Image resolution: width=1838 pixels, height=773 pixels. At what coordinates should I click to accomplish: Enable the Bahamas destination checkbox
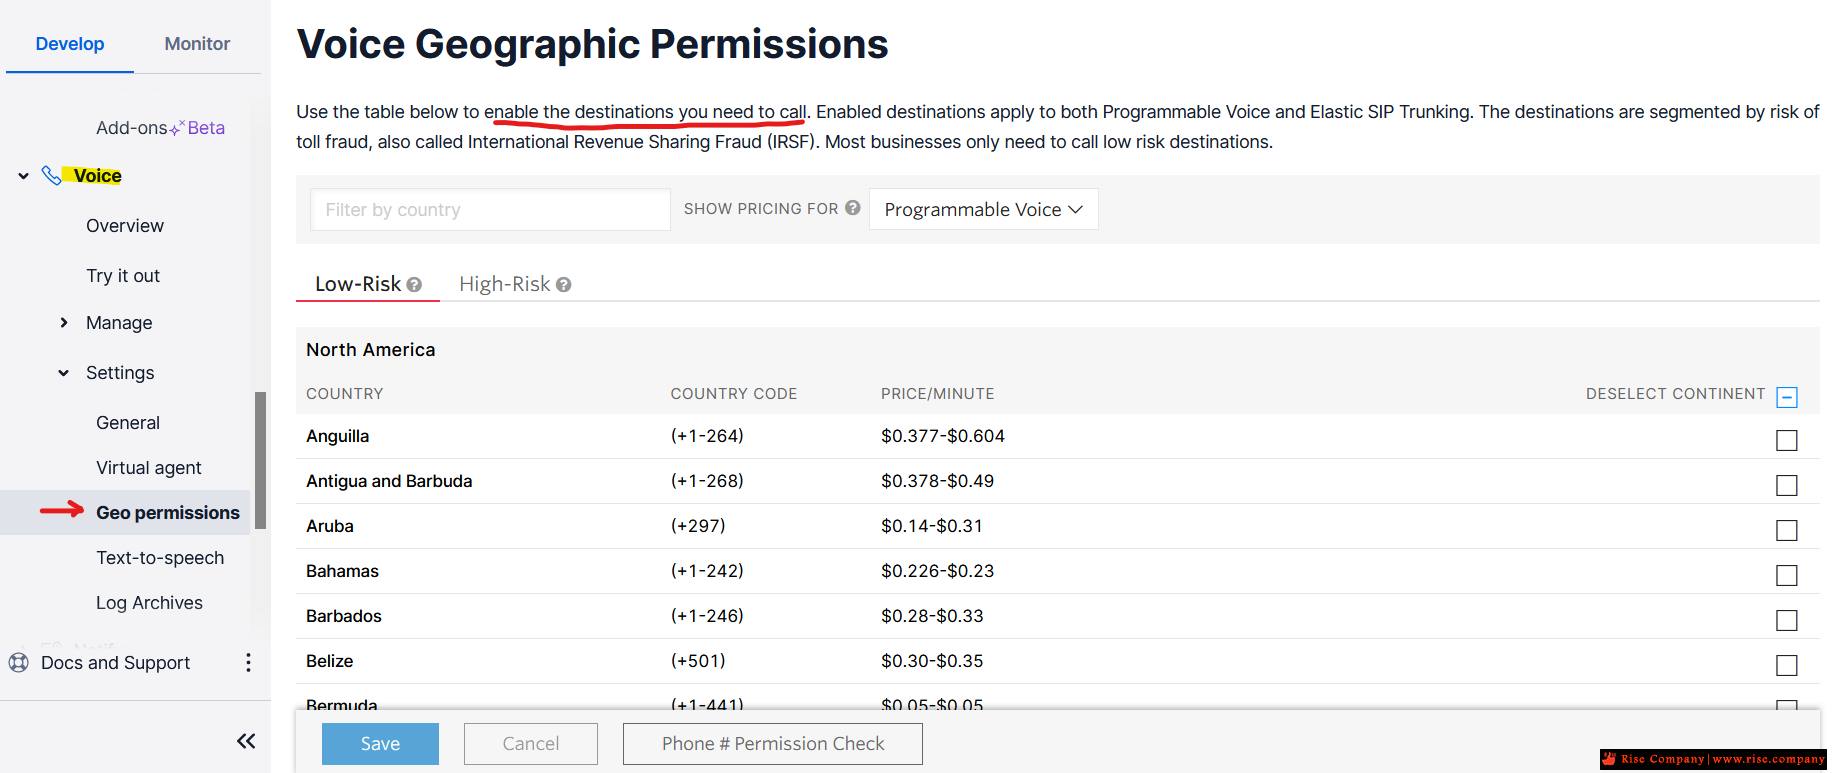pyautogui.click(x=1787, y=575)
